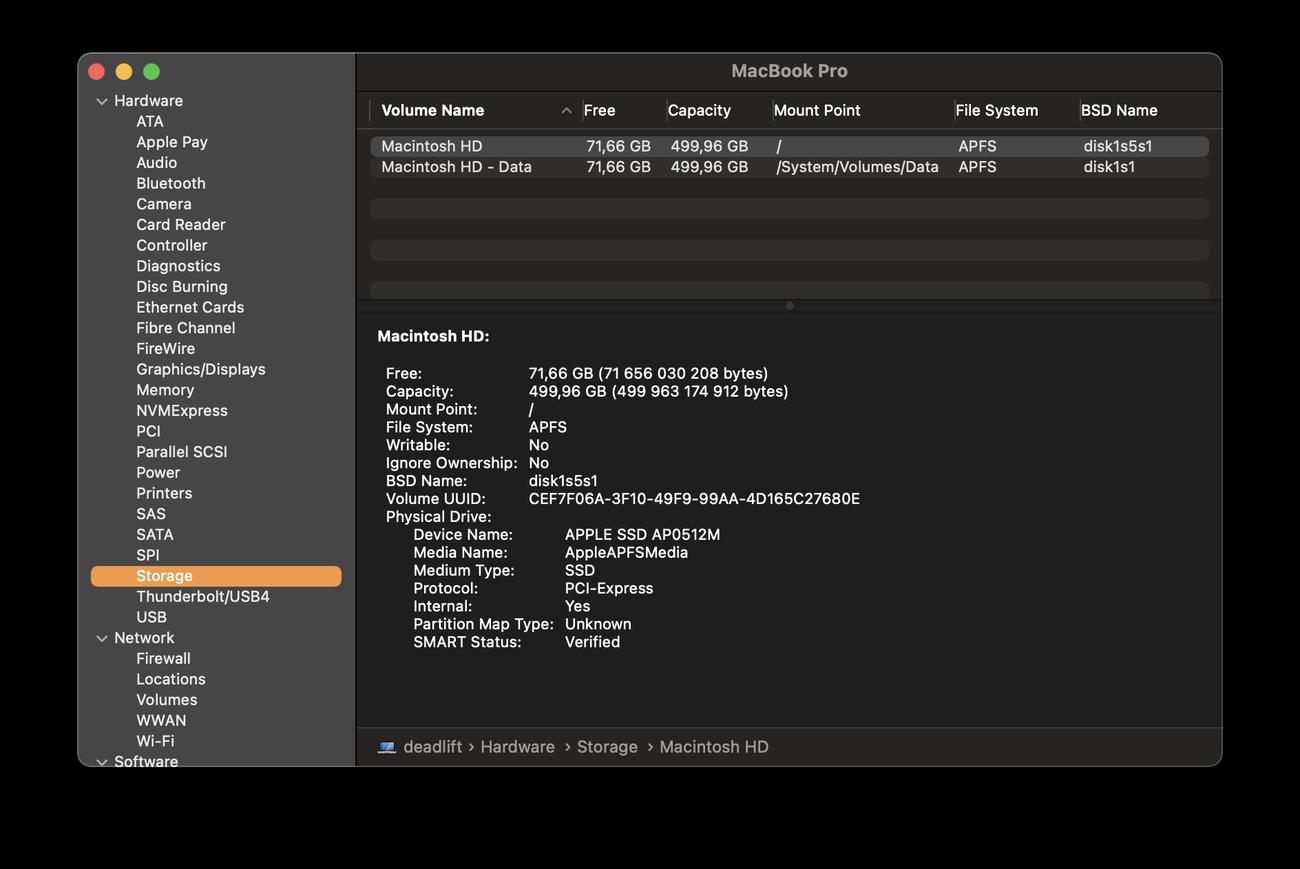This screenshot has width=1300, height=869.
Task: Click Macintosh HD in the path bar
Action: (x=714, y=747)
